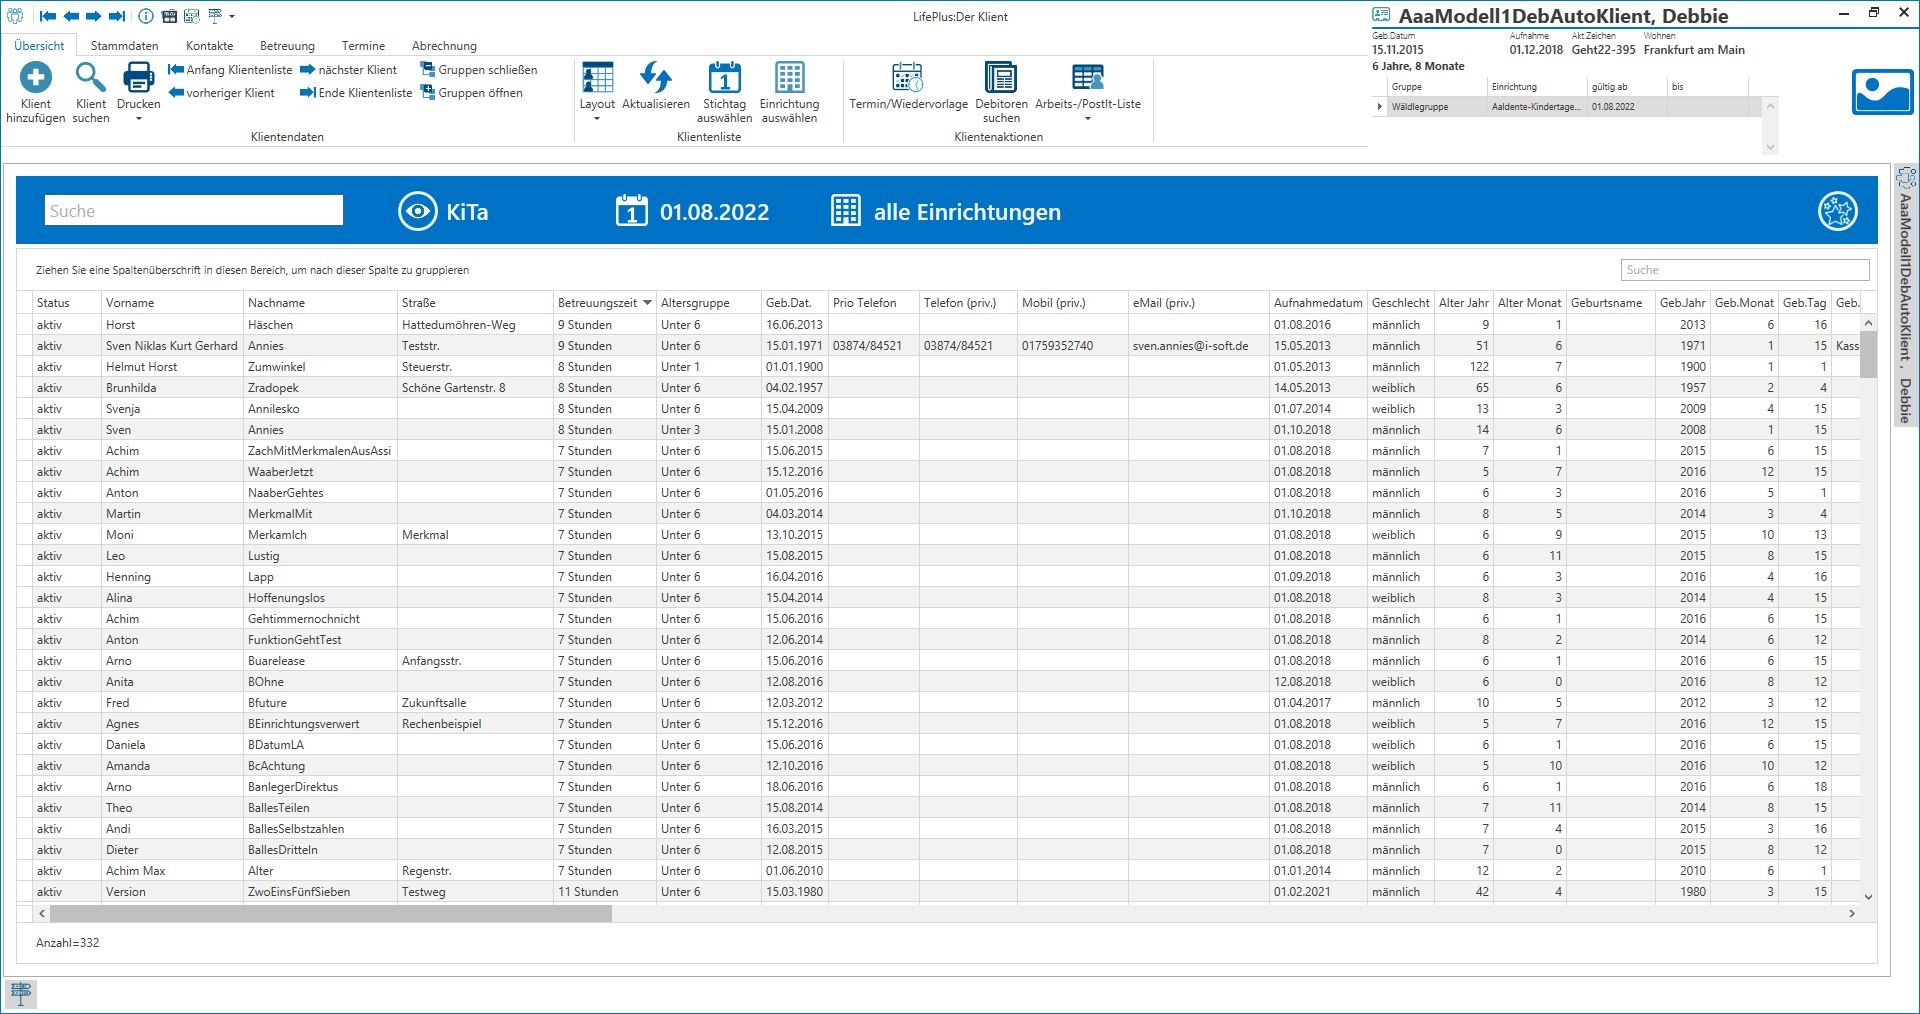This screenshot has height=1014, width=1920.
Task: Expand the Drucken dropdown arrow
Action: [x=139, y=119]
